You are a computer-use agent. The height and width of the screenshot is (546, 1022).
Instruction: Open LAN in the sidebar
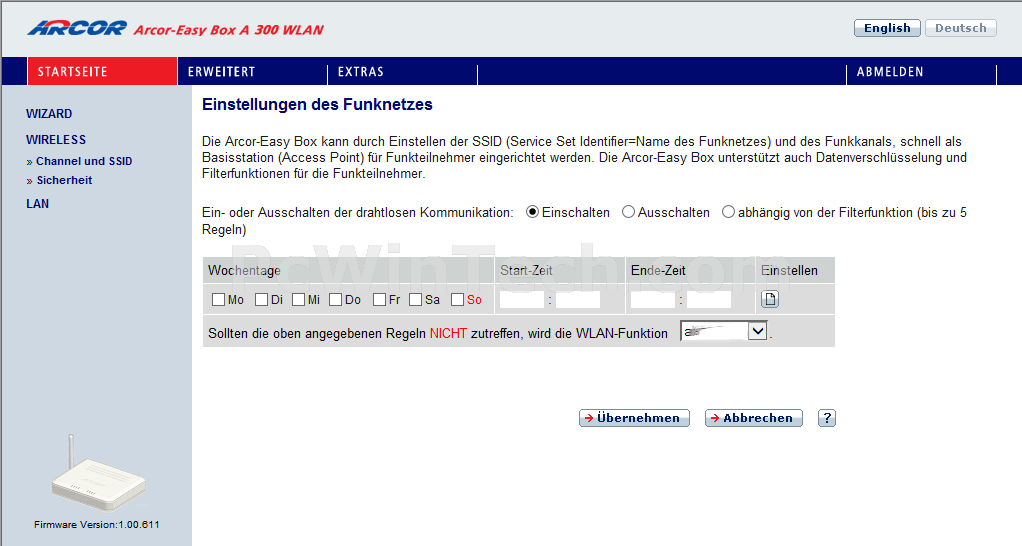tap(38, 203)
